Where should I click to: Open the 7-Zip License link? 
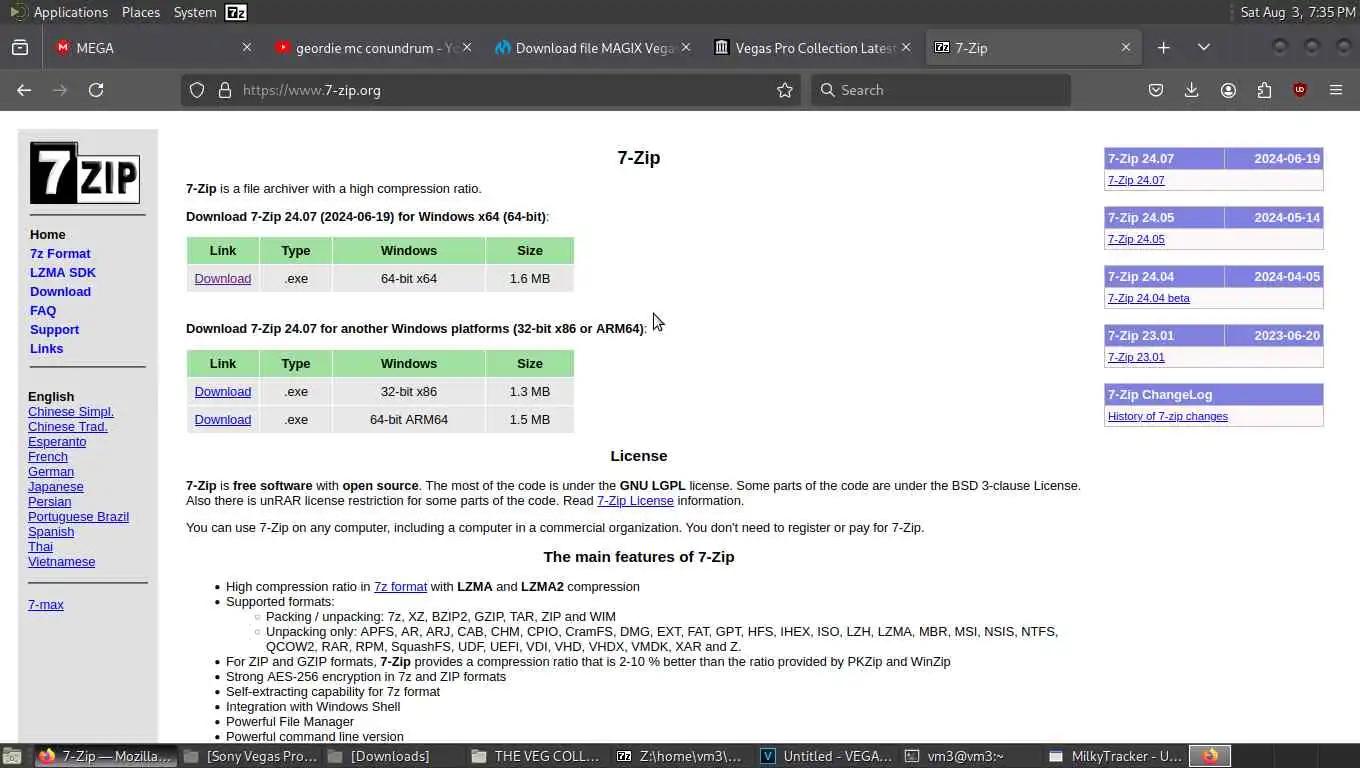coord(635,500)
